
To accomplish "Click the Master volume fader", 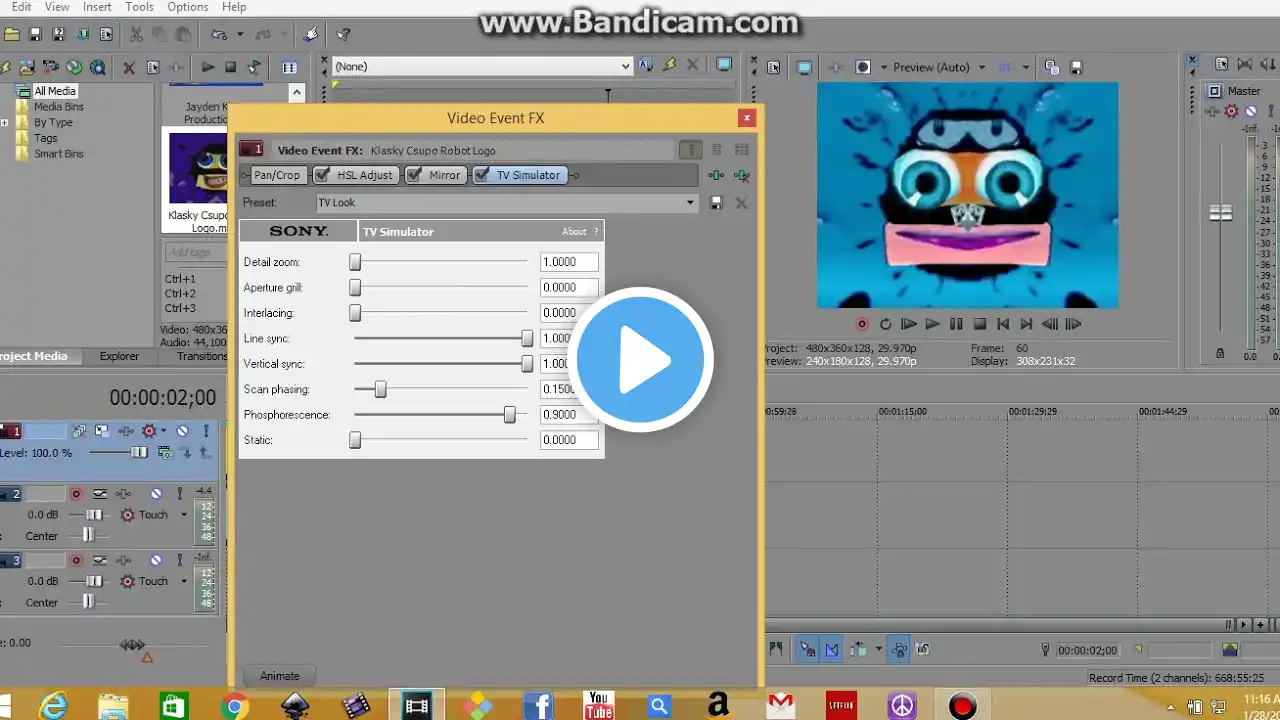I will point(1221,213).
